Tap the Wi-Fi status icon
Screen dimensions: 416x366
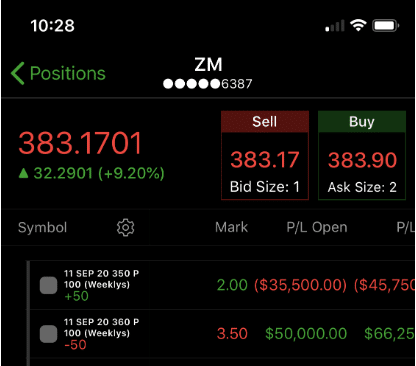358,25
